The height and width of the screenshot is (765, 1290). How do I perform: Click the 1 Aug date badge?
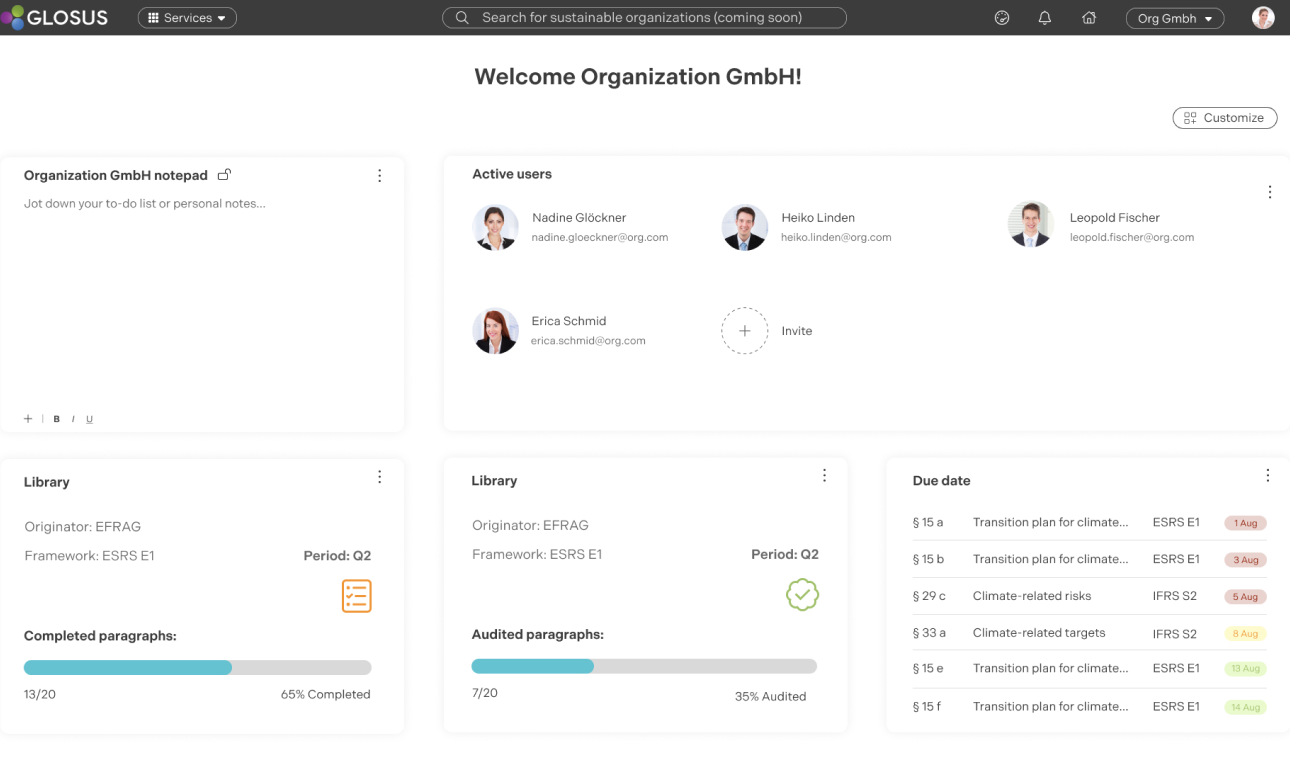[1246, 523]
